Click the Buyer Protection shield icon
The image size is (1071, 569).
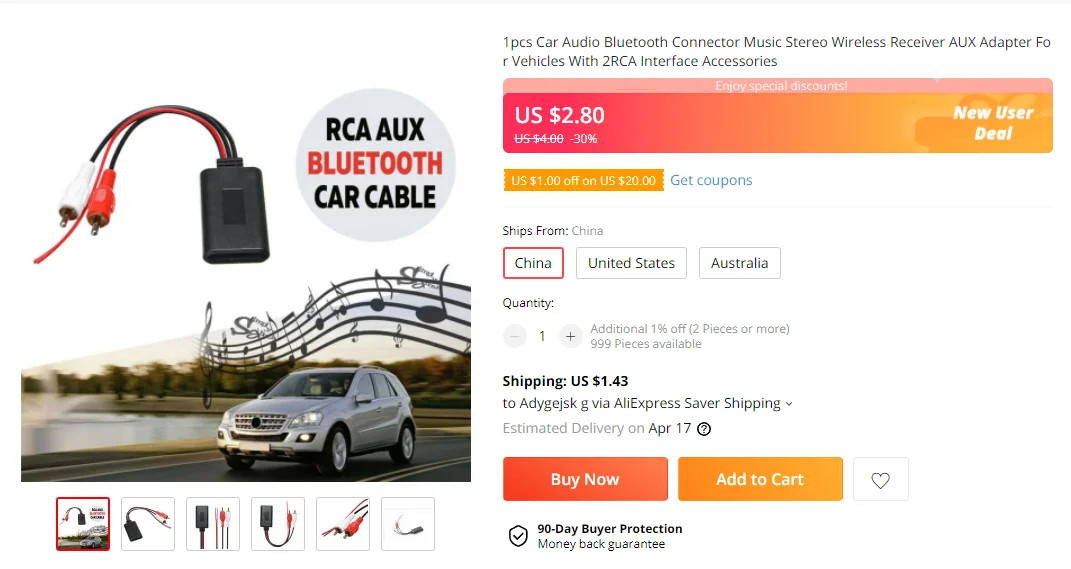click(518, 537)
